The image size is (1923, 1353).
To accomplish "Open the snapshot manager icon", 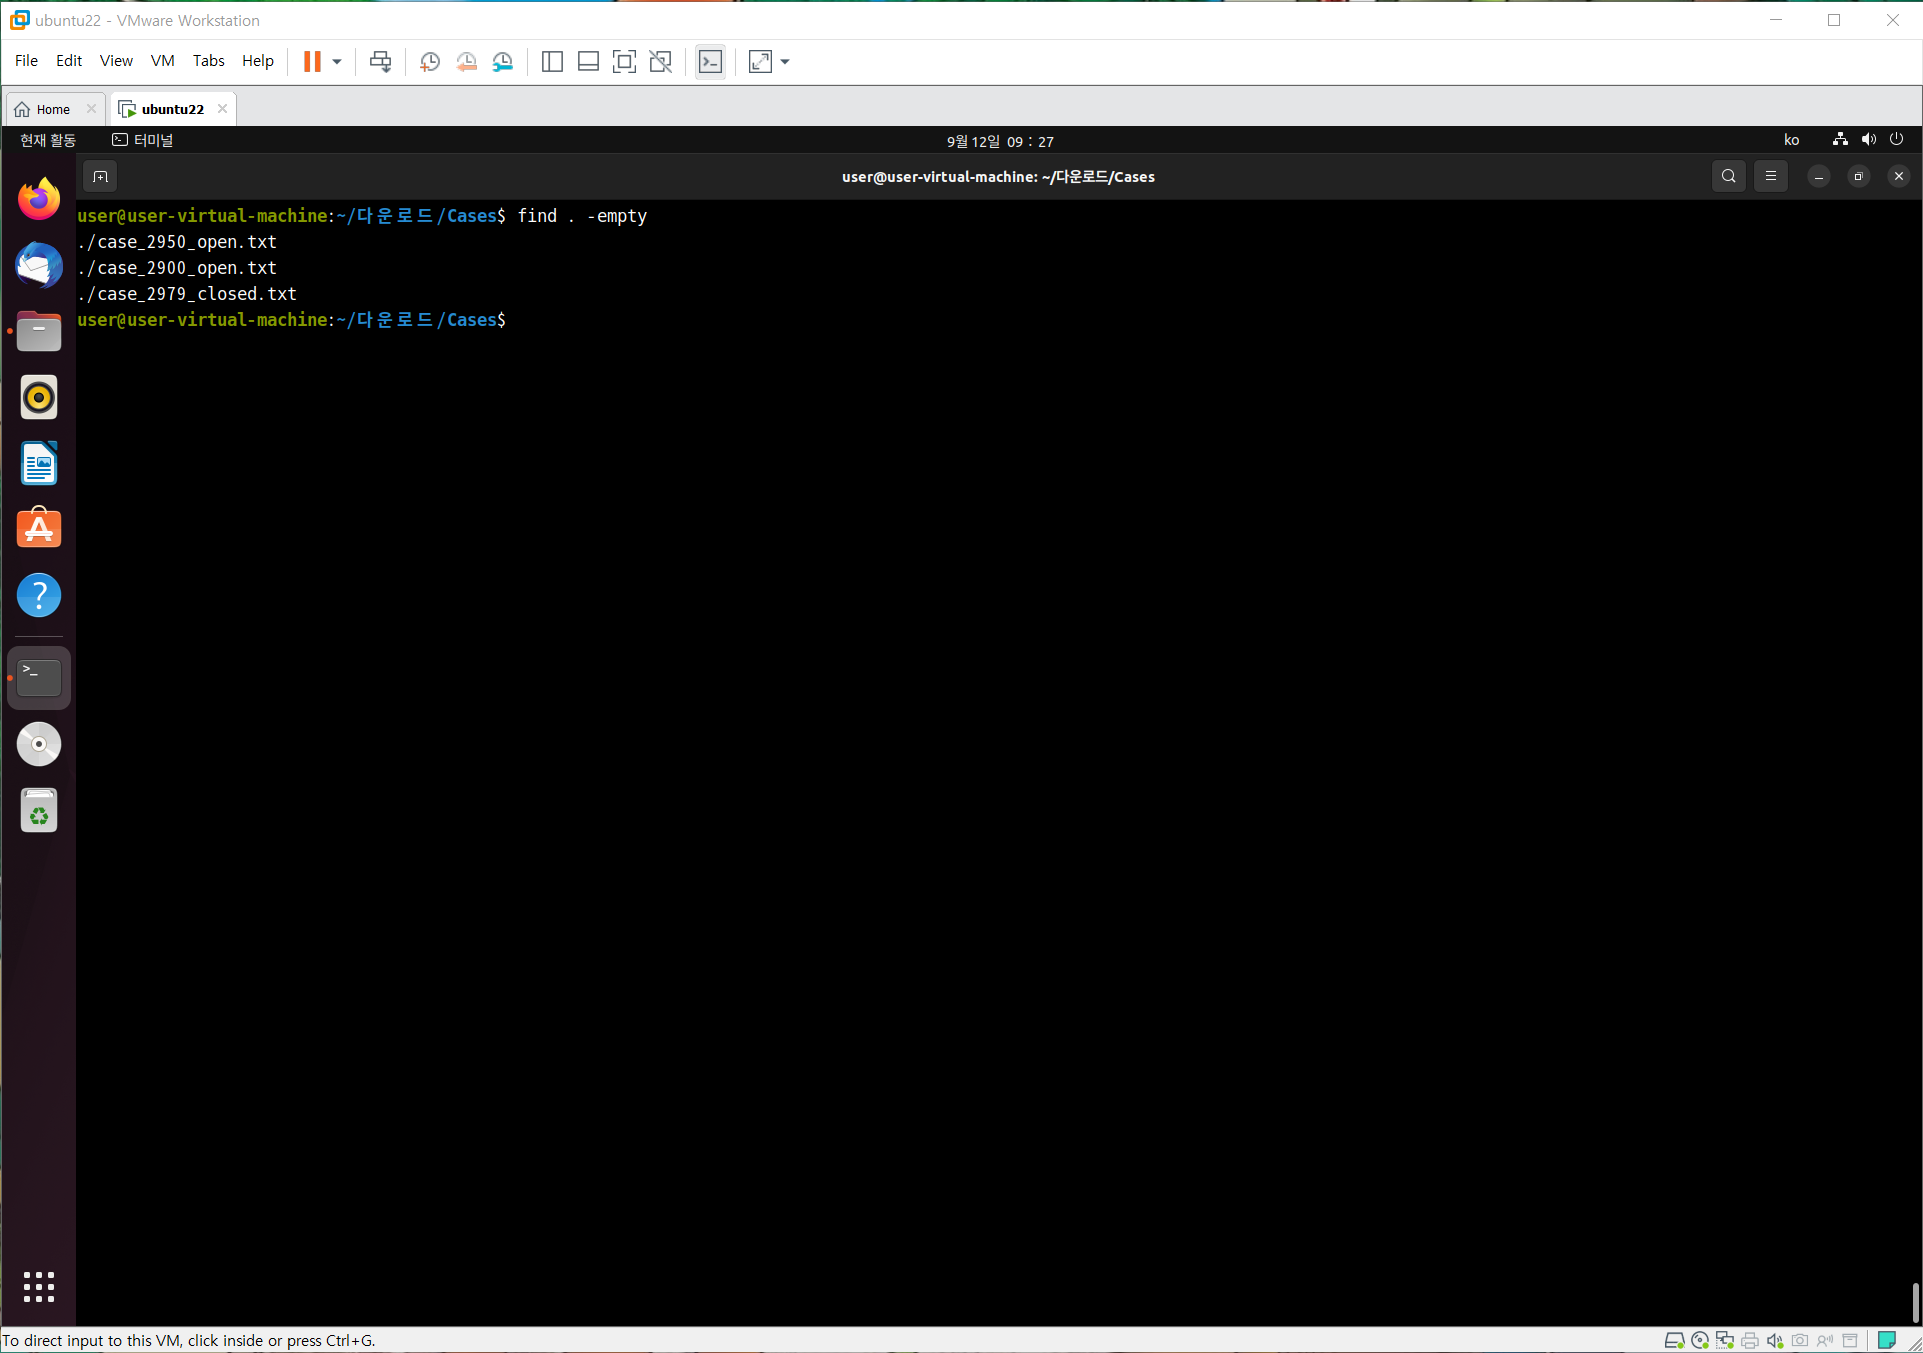I will (x=503, y=62).
